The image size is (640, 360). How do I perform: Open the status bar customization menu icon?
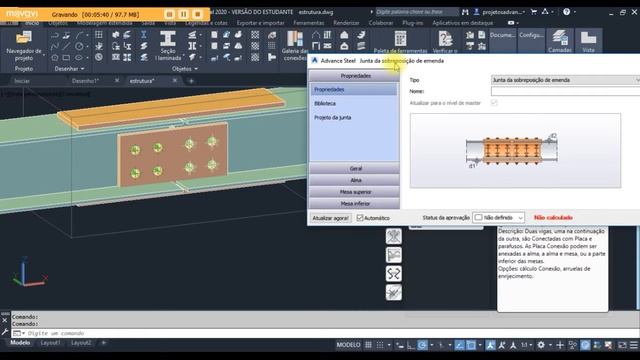(633, 345)
